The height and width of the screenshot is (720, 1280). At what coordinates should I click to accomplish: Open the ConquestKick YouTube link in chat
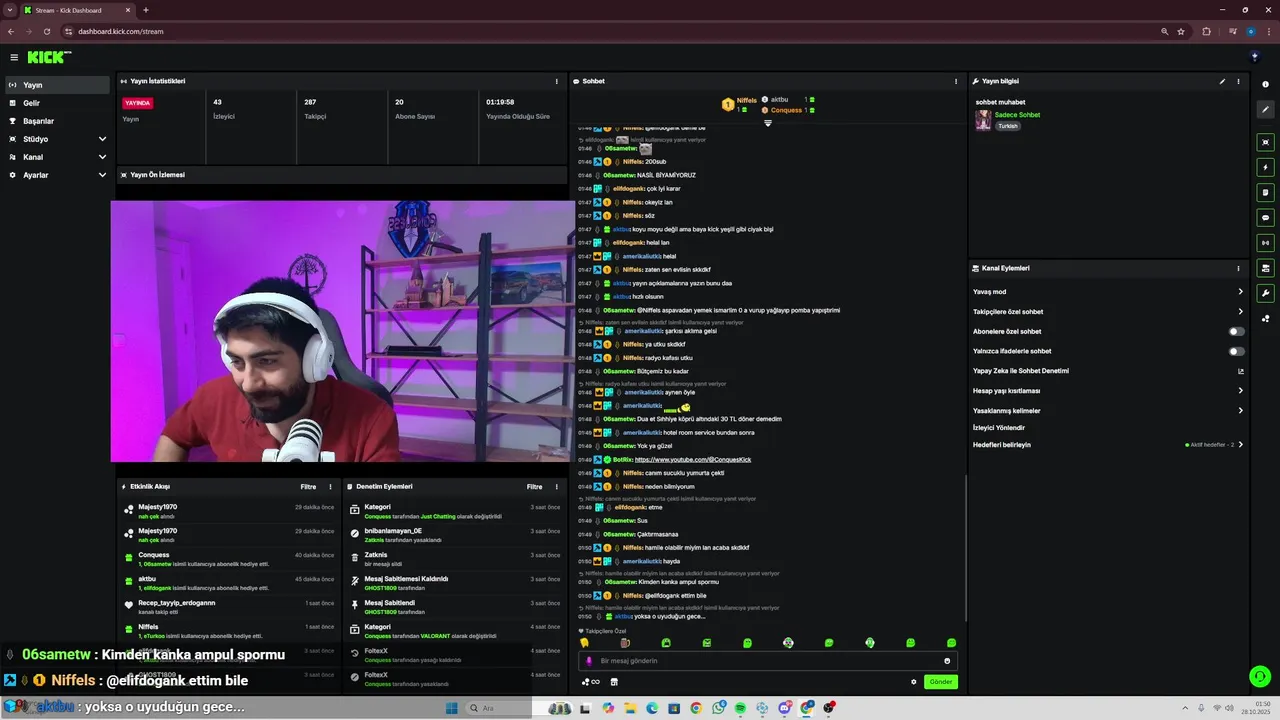click(692, 459)
